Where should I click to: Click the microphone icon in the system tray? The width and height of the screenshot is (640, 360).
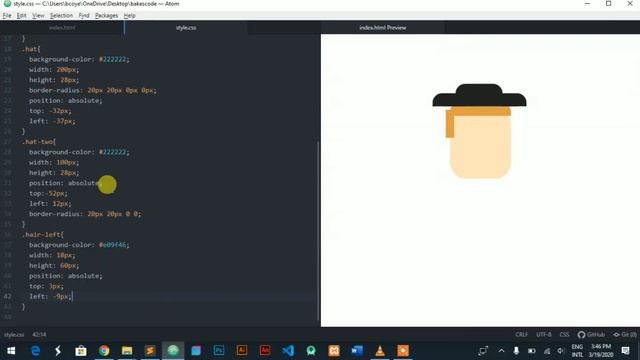516,351
